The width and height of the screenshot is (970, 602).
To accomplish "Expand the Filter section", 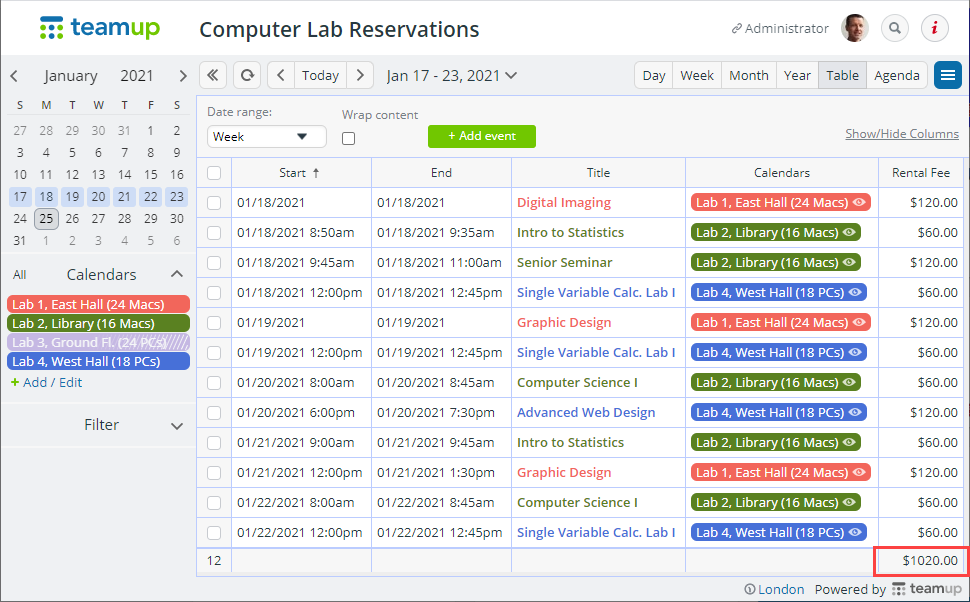I will coord(177,426).
